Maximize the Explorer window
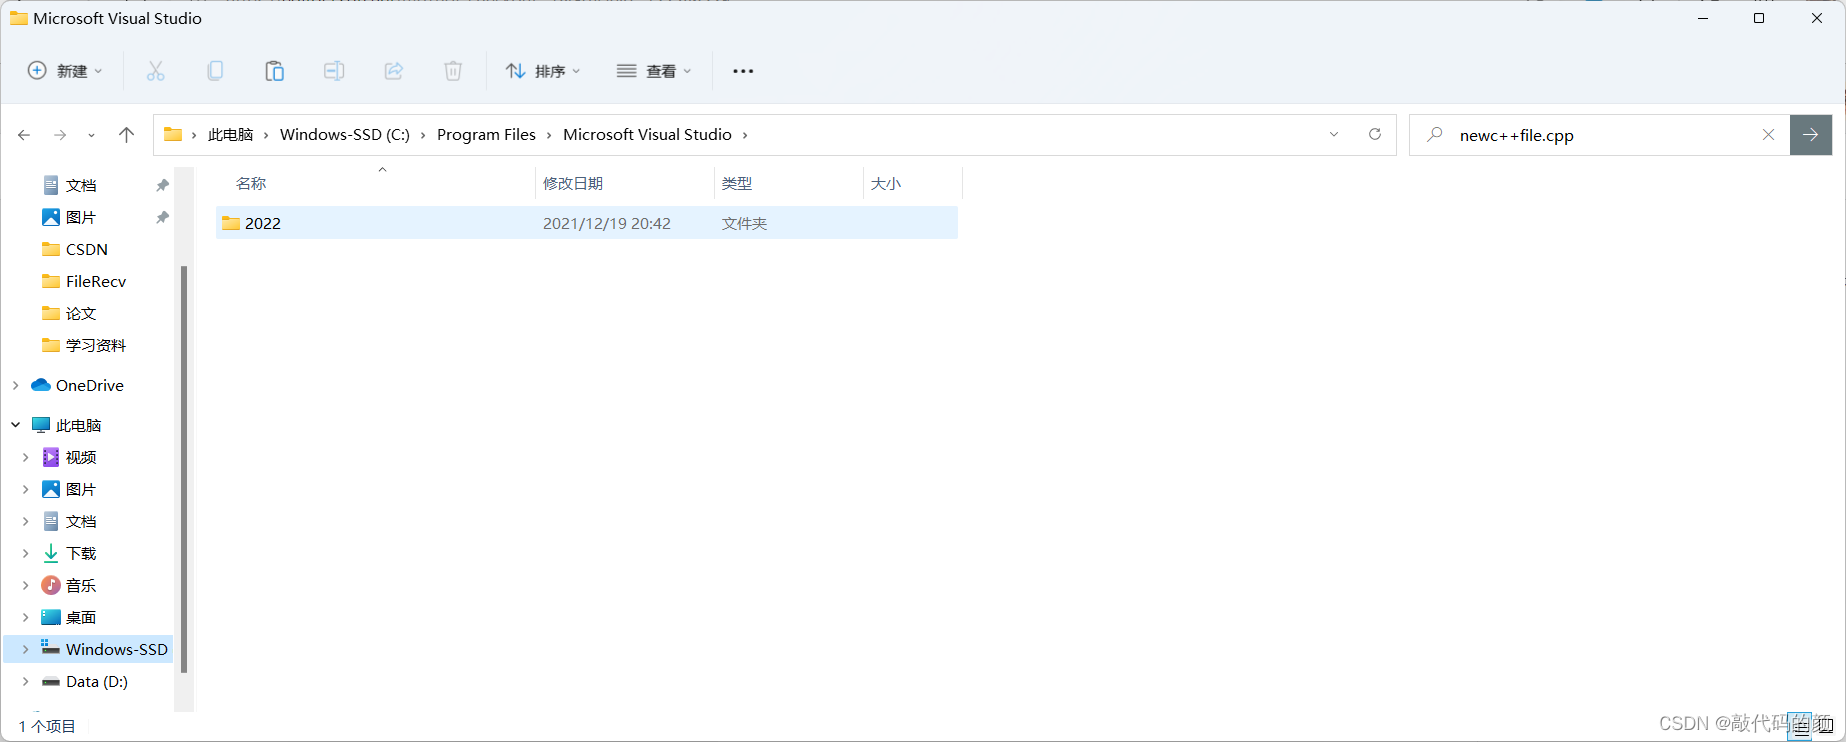 pyautogui.click(x=1759, y=18)
